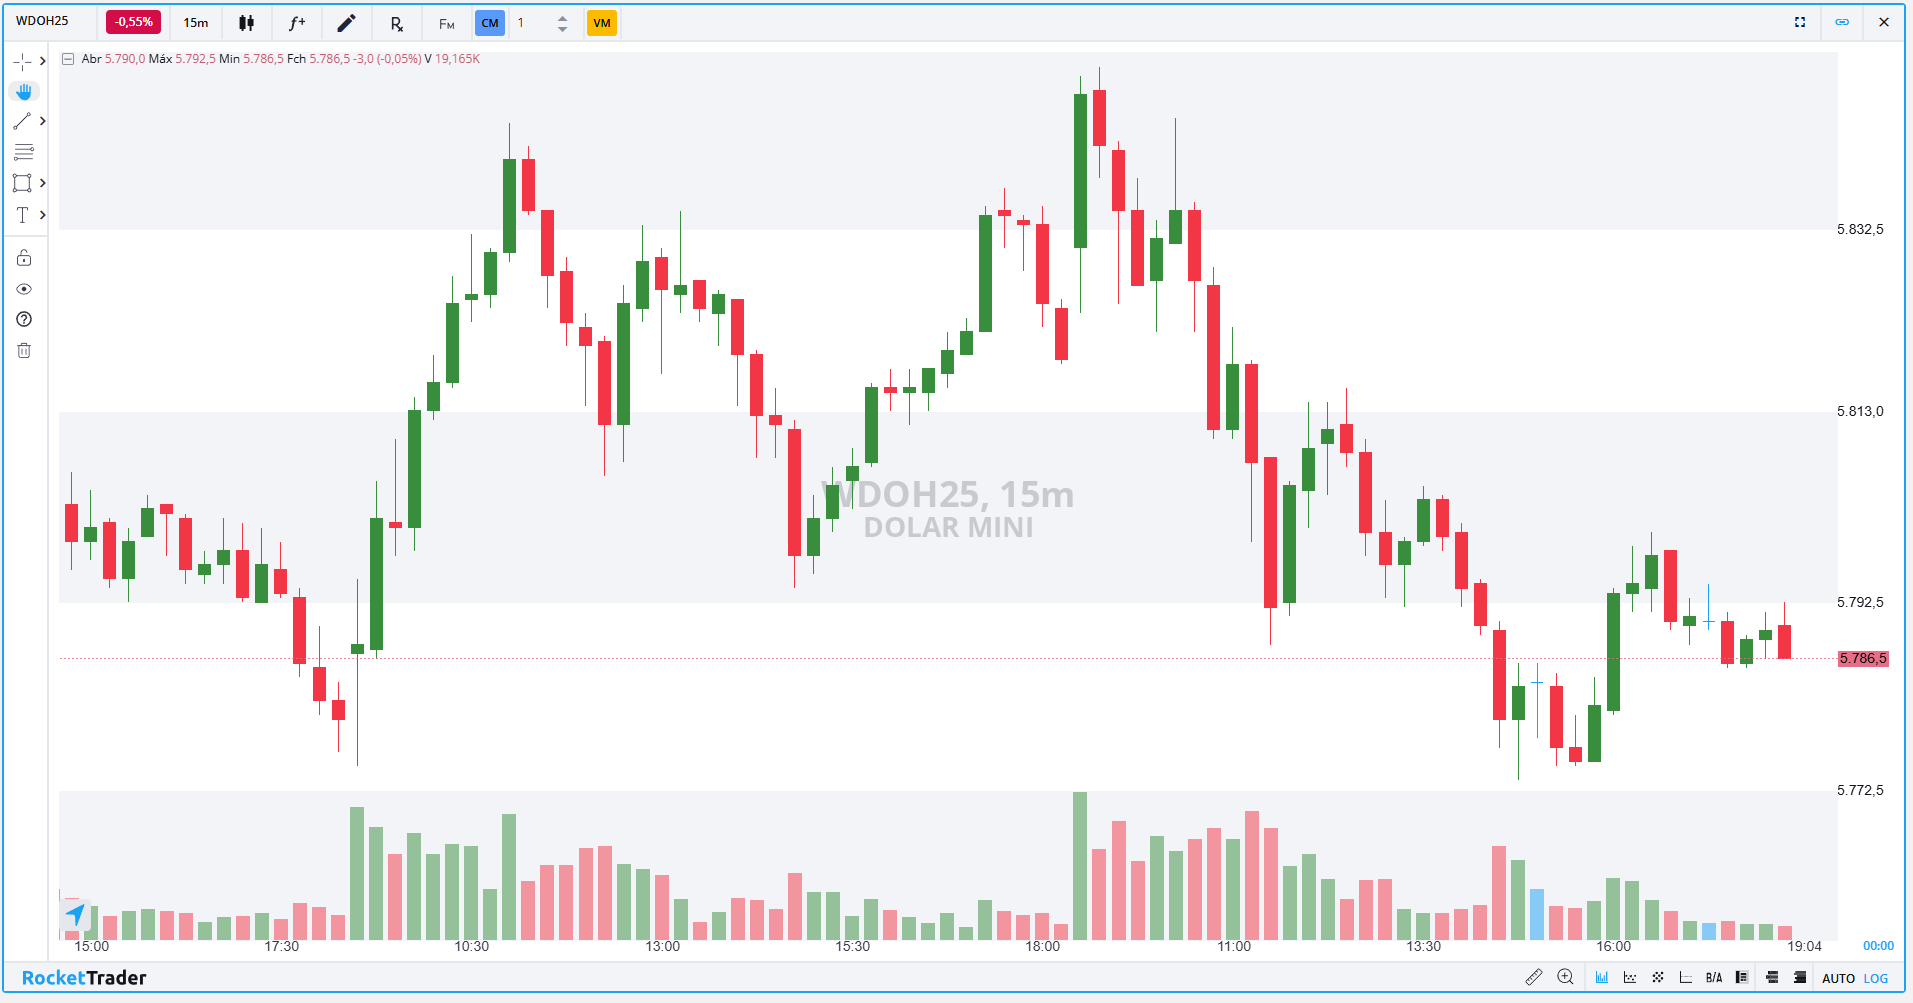Select the hand pan tool
Screen dimensions: 1913x1003
pyautogui.click(x=24, y=91)
